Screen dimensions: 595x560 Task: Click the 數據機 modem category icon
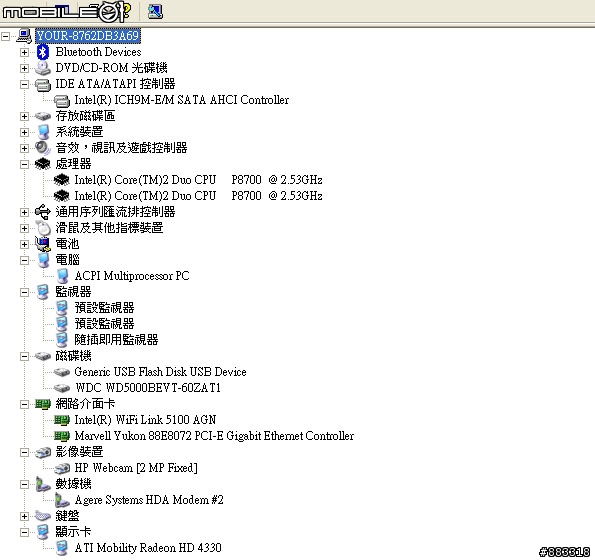click(x=43, y=484)
